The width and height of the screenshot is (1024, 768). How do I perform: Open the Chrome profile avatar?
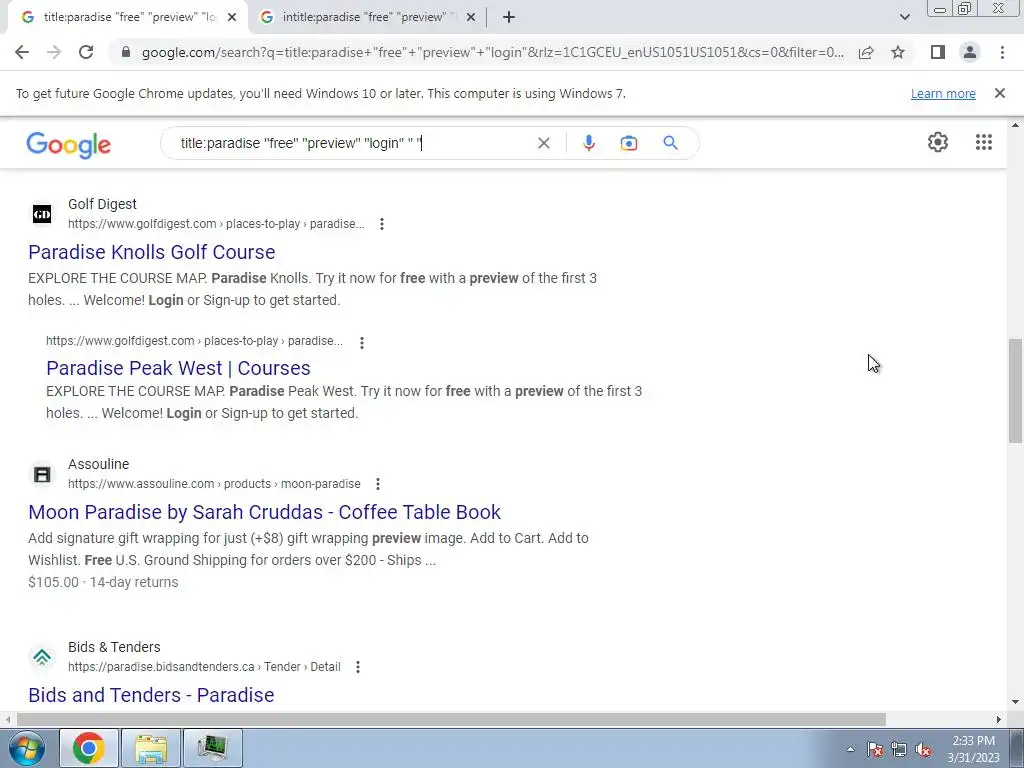pyautogui.click(x=970, y=52)
